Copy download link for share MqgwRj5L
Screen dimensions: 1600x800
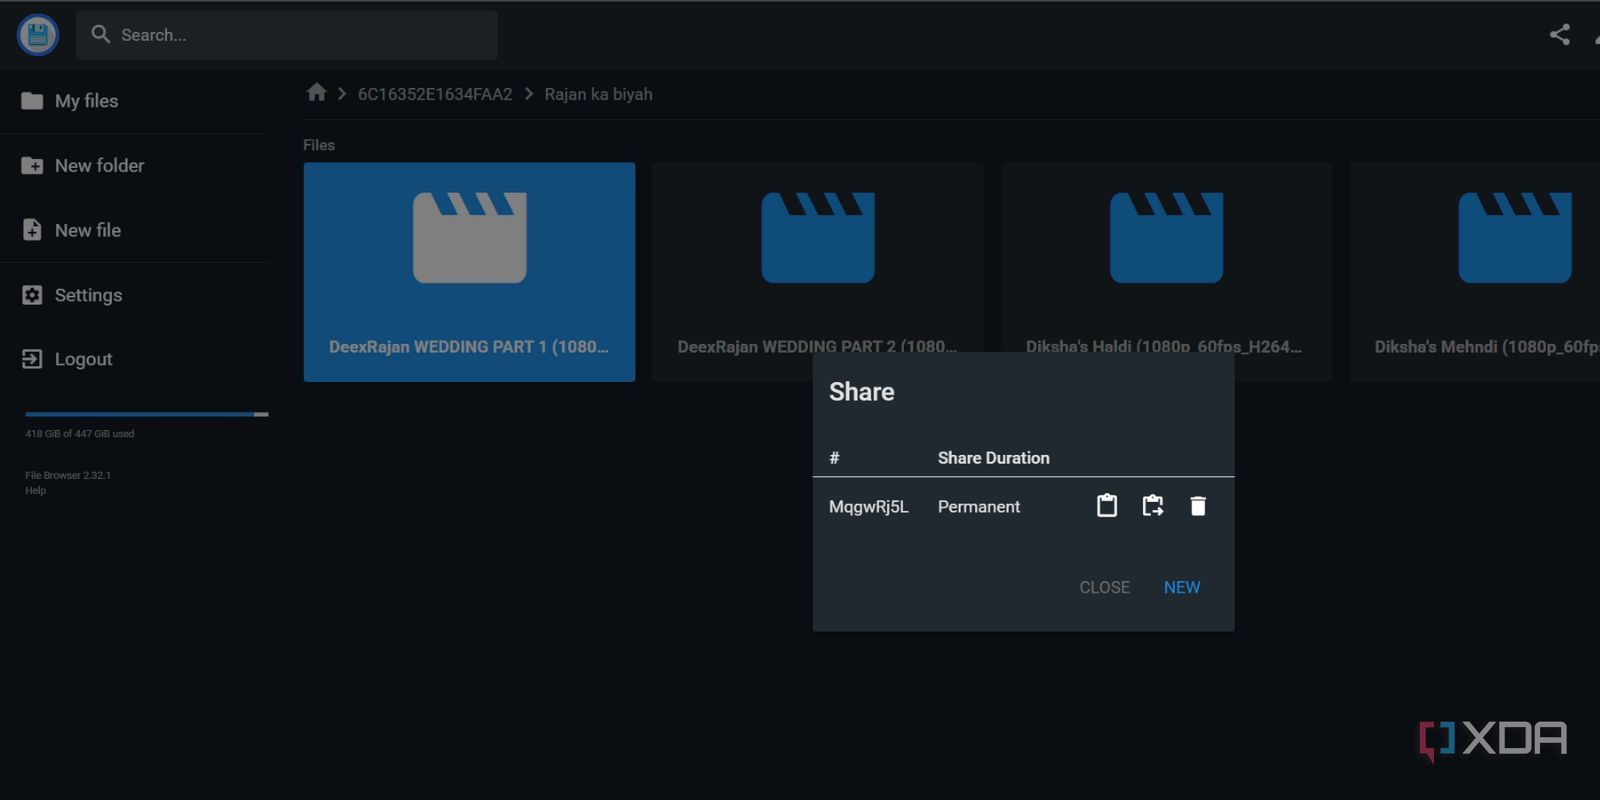click(1153, 506)
